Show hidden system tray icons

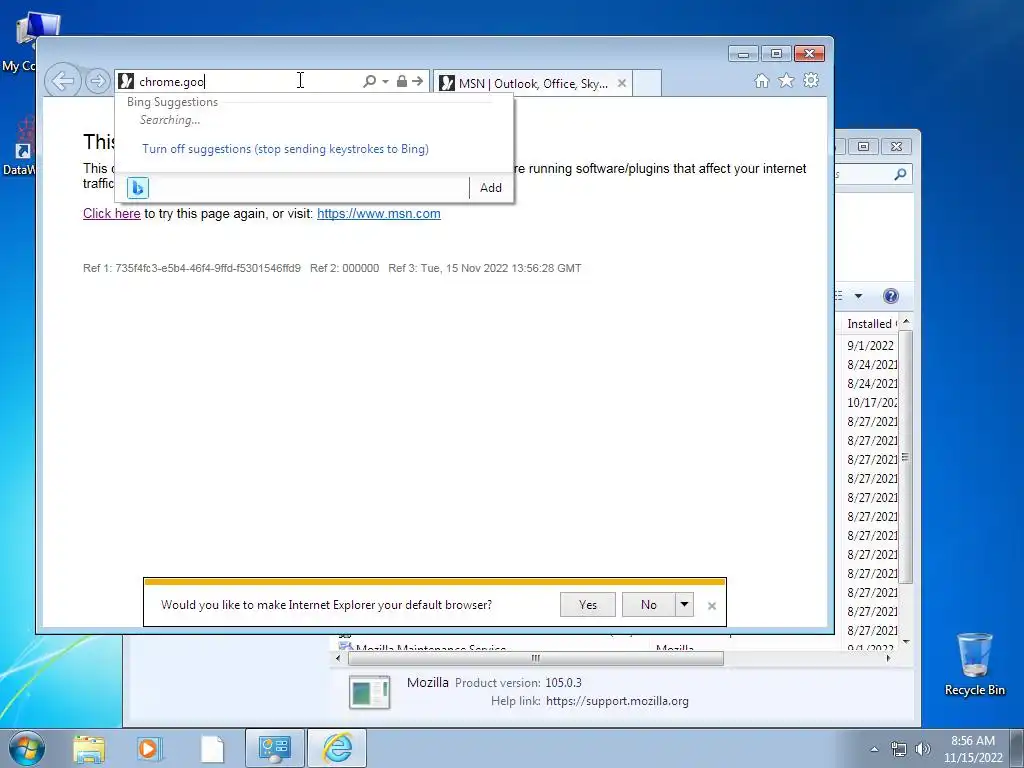tap(874, 749)
